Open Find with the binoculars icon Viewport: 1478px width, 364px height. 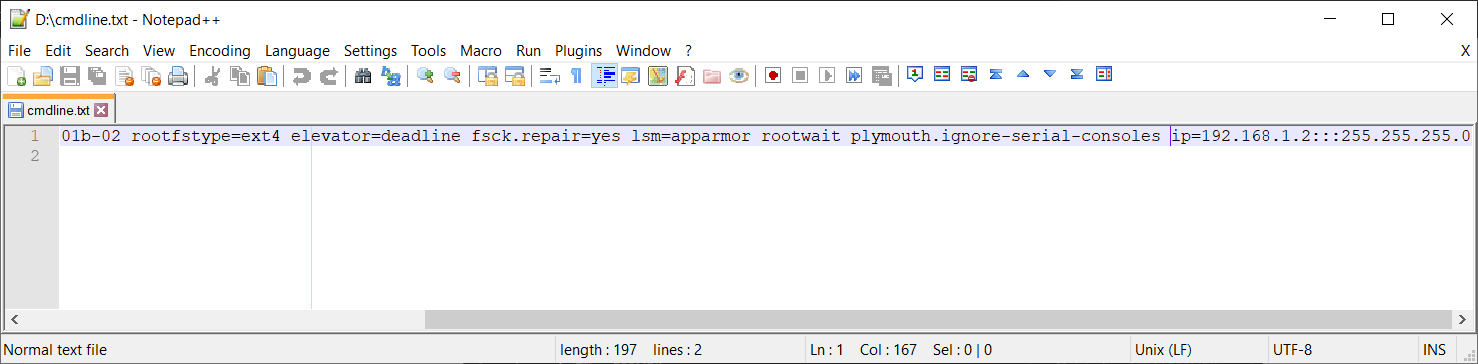coord(363,75)
